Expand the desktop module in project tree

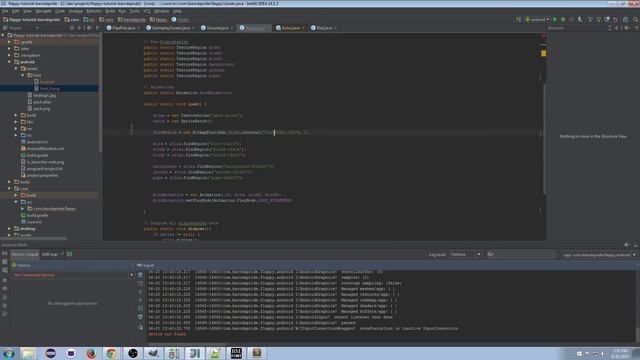click(x=9, y=229)
